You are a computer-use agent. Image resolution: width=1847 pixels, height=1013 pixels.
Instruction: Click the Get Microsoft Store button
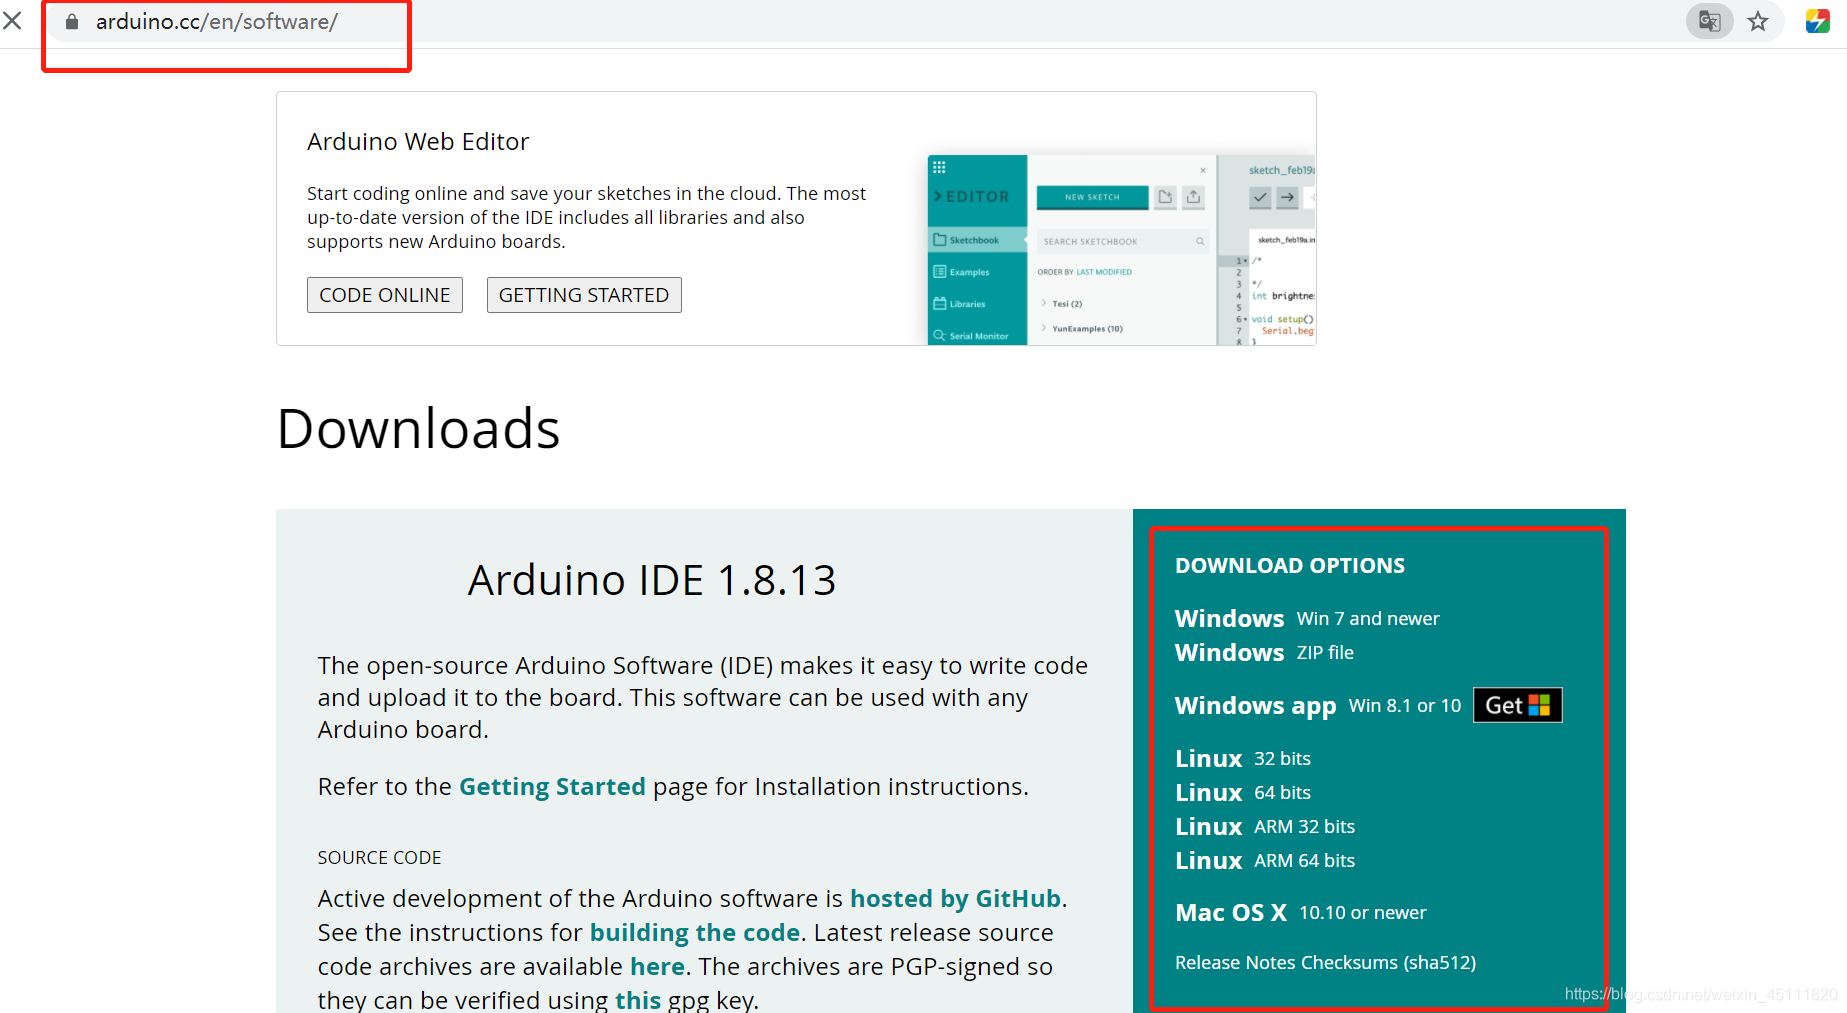pos(1517,705)
